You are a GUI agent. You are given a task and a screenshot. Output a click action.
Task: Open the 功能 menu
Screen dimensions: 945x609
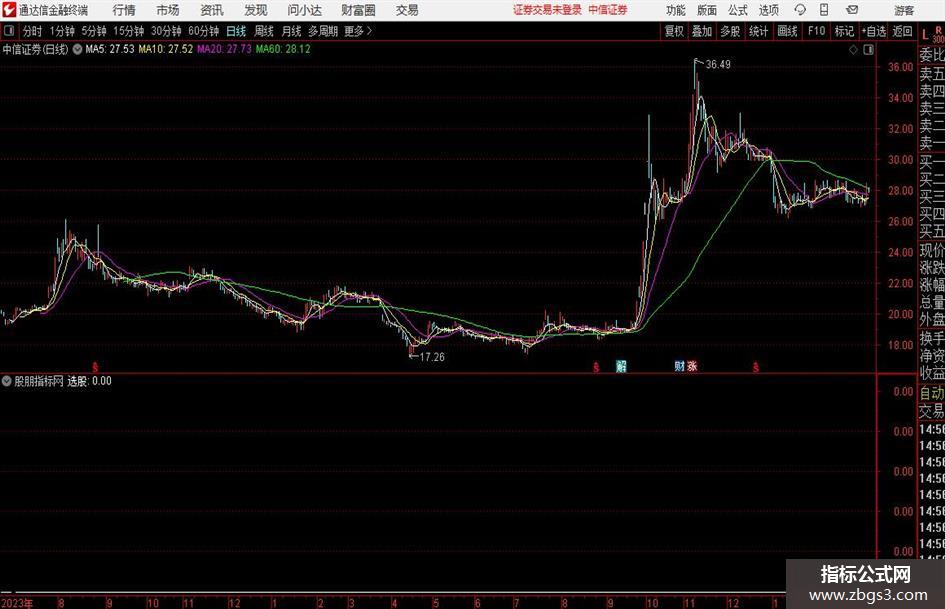coord(676,10)
